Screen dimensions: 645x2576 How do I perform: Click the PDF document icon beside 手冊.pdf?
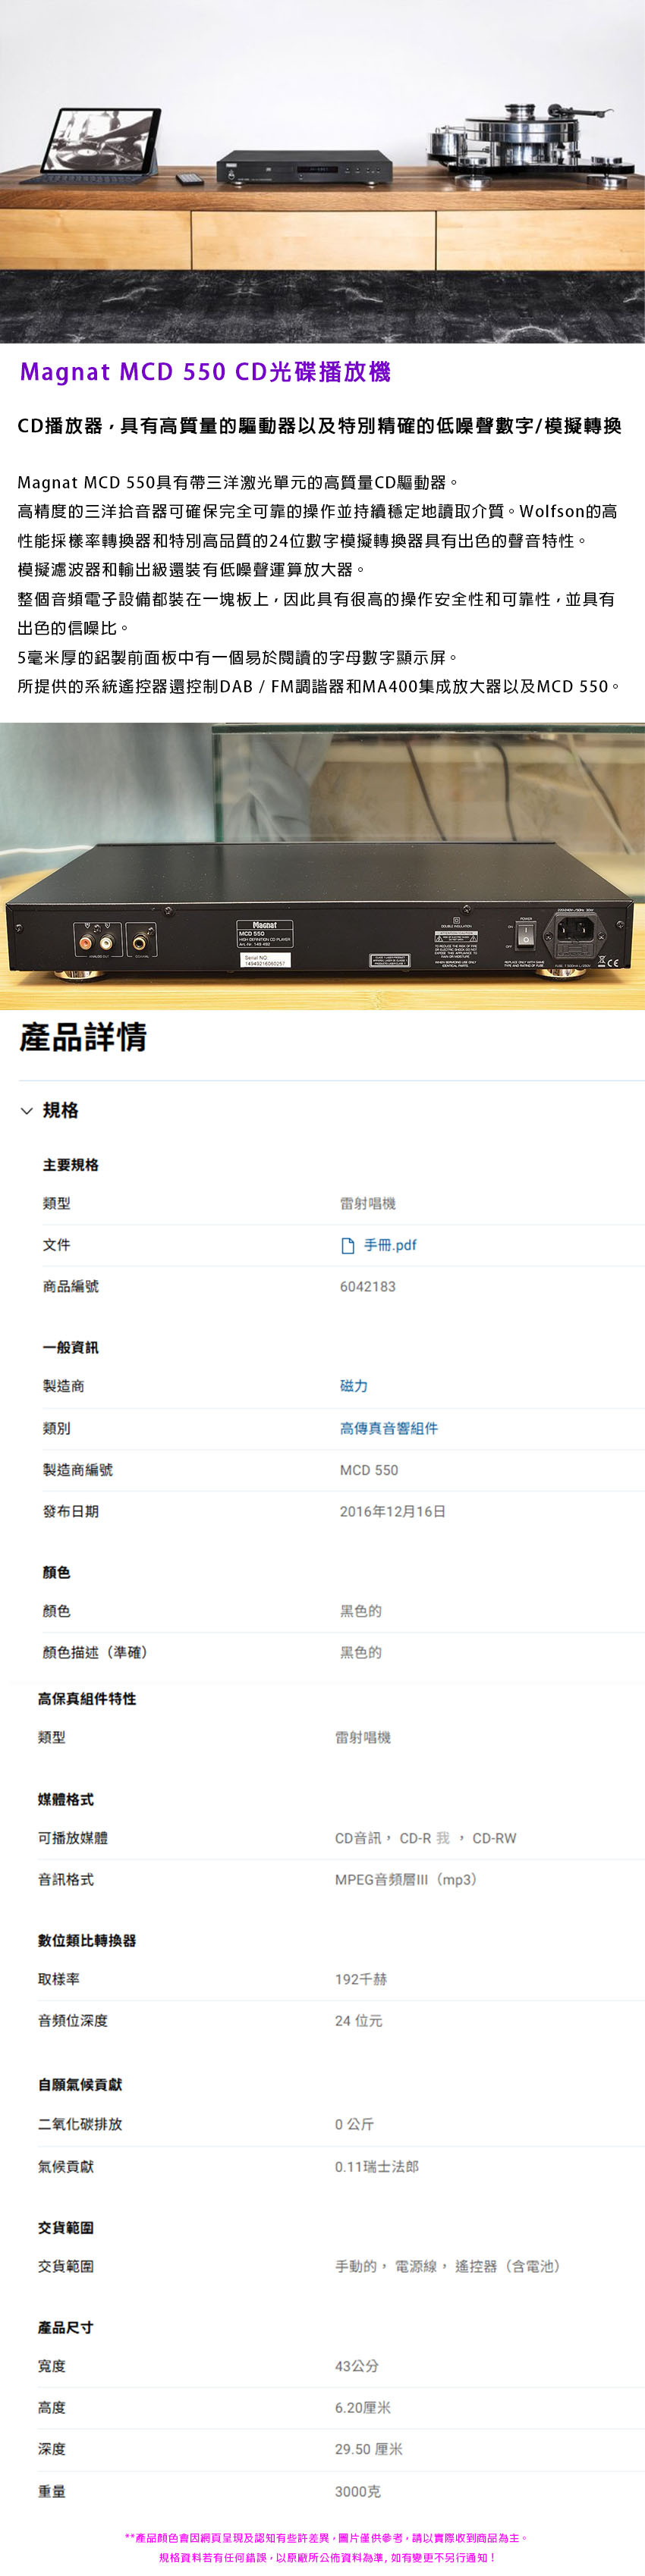click(348, 1245)
